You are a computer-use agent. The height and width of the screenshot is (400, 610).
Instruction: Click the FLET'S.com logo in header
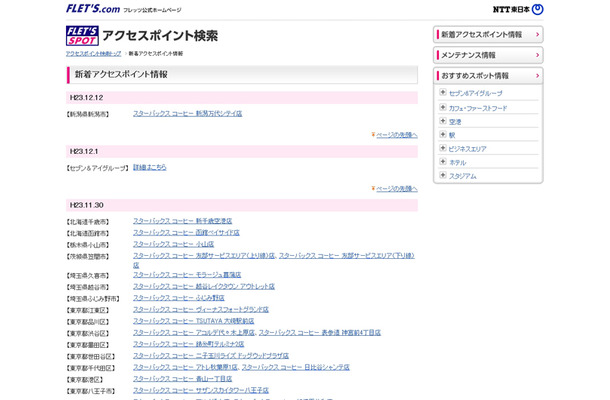[93, 9]
